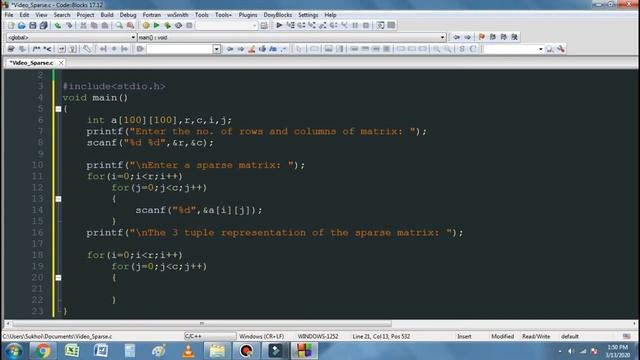Viewport: 640px width, 360px height.
Task: Expand the search text dropdown arrow
Action: [x=216, y=49]
